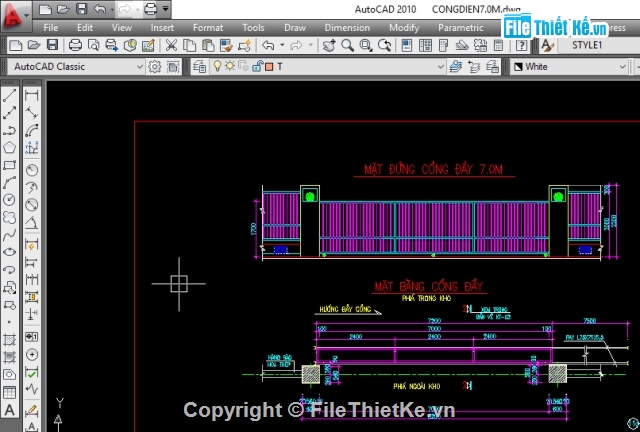Expand the layer list dropdown

(440, 66)
